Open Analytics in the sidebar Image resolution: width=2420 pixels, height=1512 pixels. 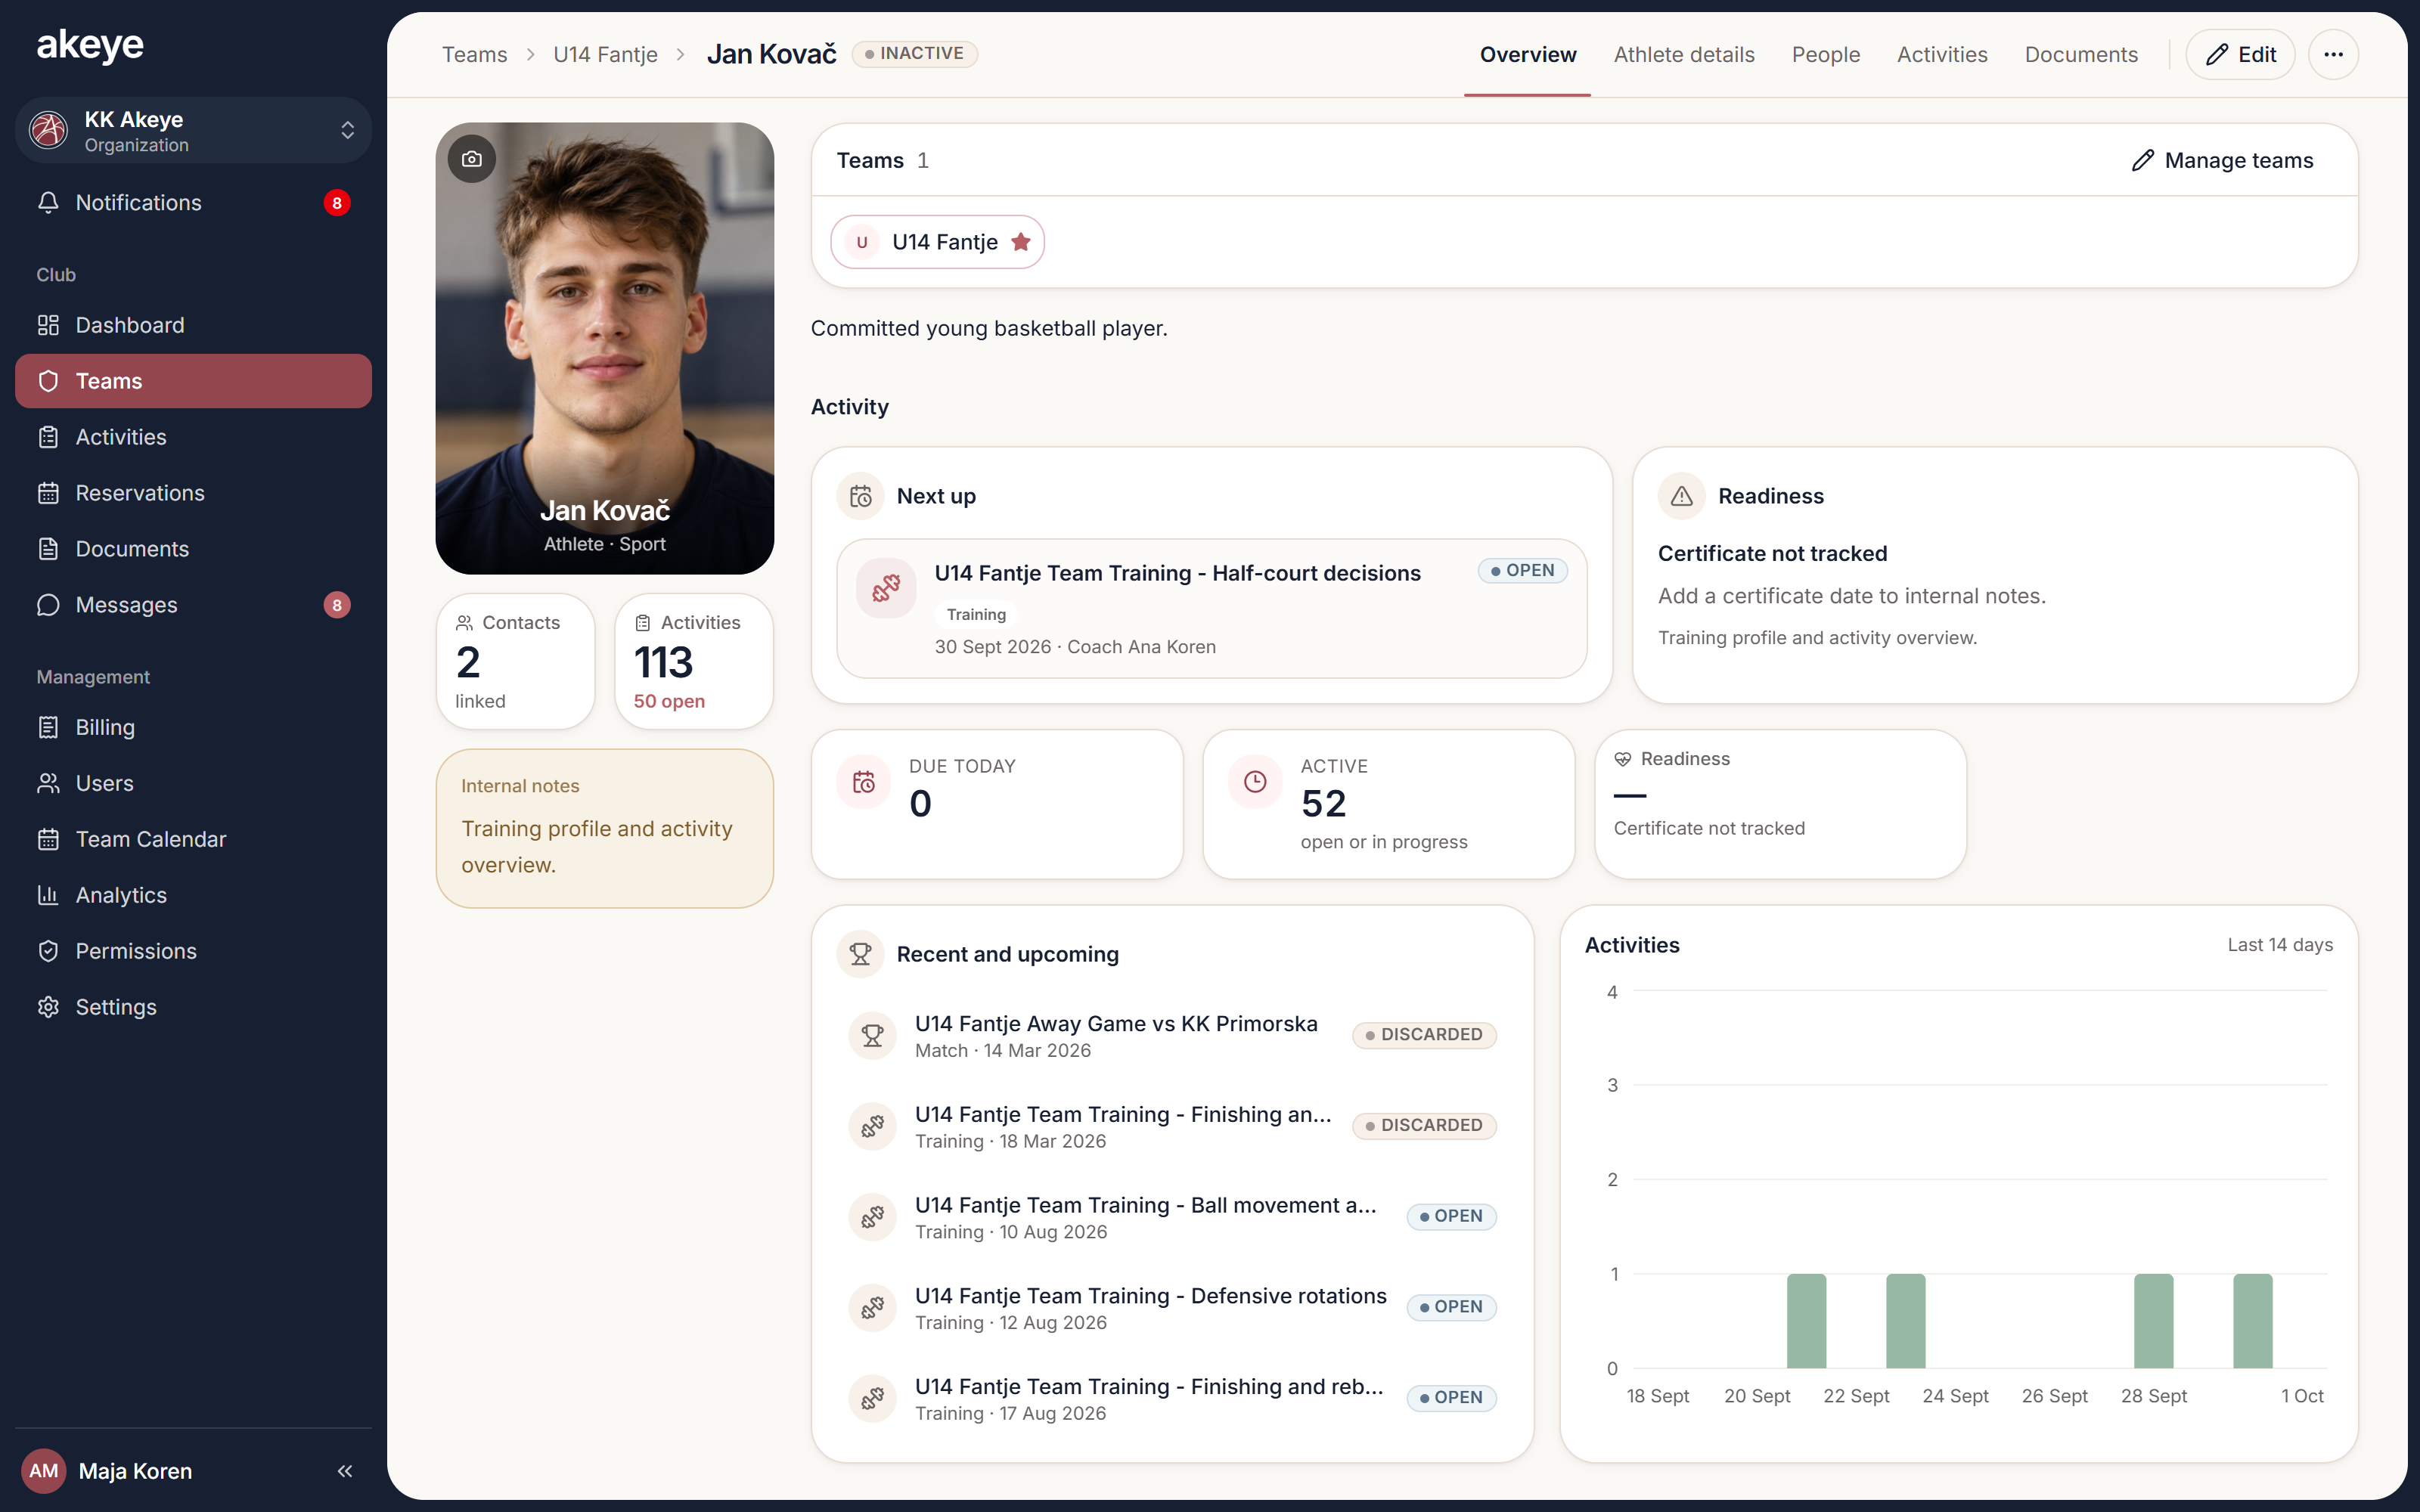coord(193,895)
